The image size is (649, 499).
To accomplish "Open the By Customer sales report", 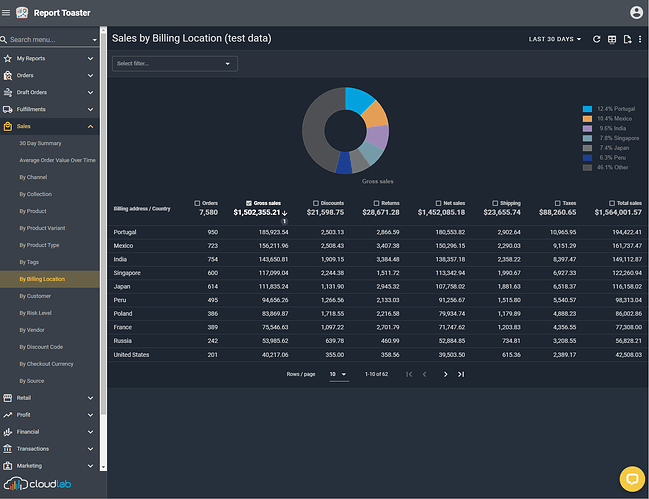I will pyautogui.click(x=35, y=296).
